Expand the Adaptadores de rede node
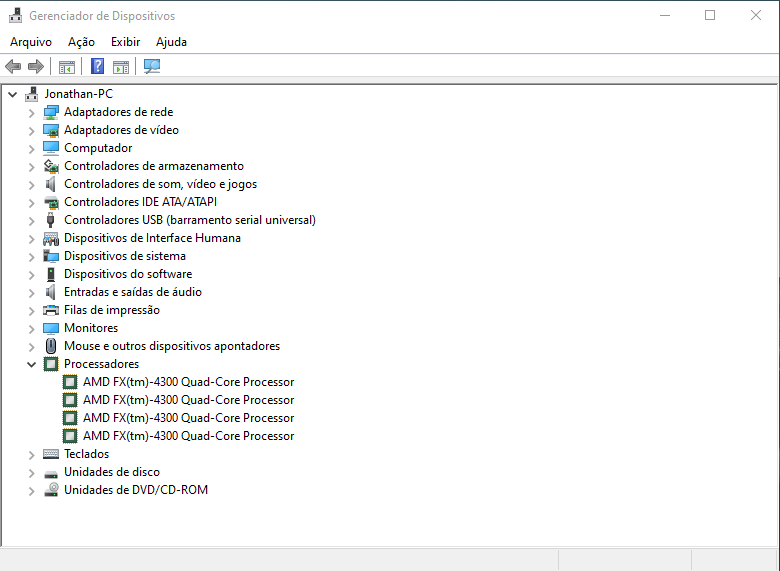 click(x=32, y=113)
